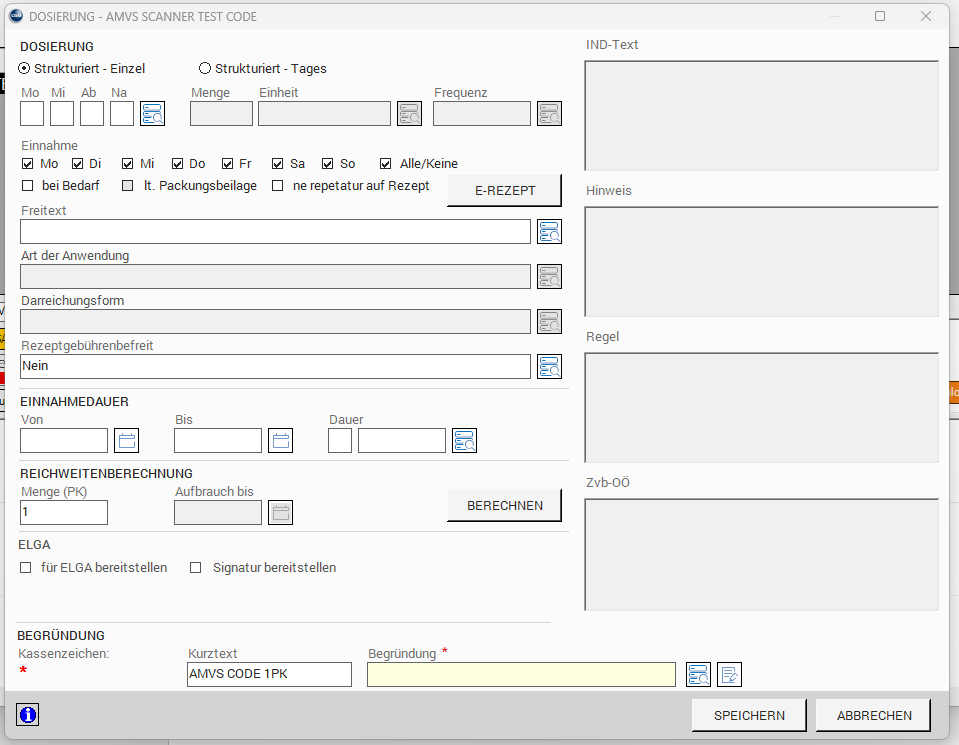The width and height of the screenshot is (959, 745).
Task: Open dosage lookup icon next to Na field
Action: point(152,114)
